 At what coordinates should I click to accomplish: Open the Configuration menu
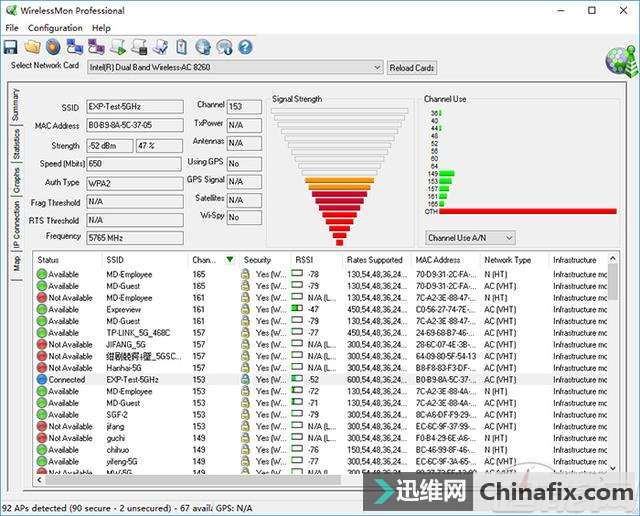(x=55, y=28)
